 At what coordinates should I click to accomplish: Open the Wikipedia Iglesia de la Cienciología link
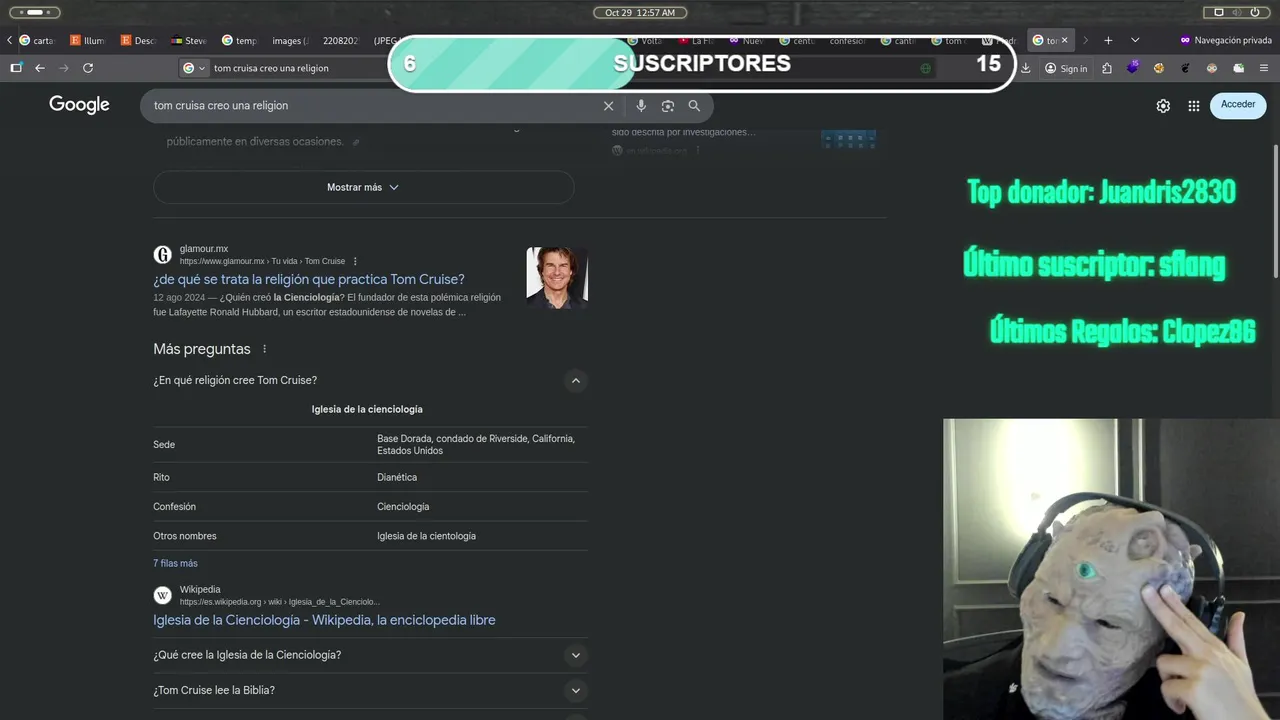pos(324,620)
